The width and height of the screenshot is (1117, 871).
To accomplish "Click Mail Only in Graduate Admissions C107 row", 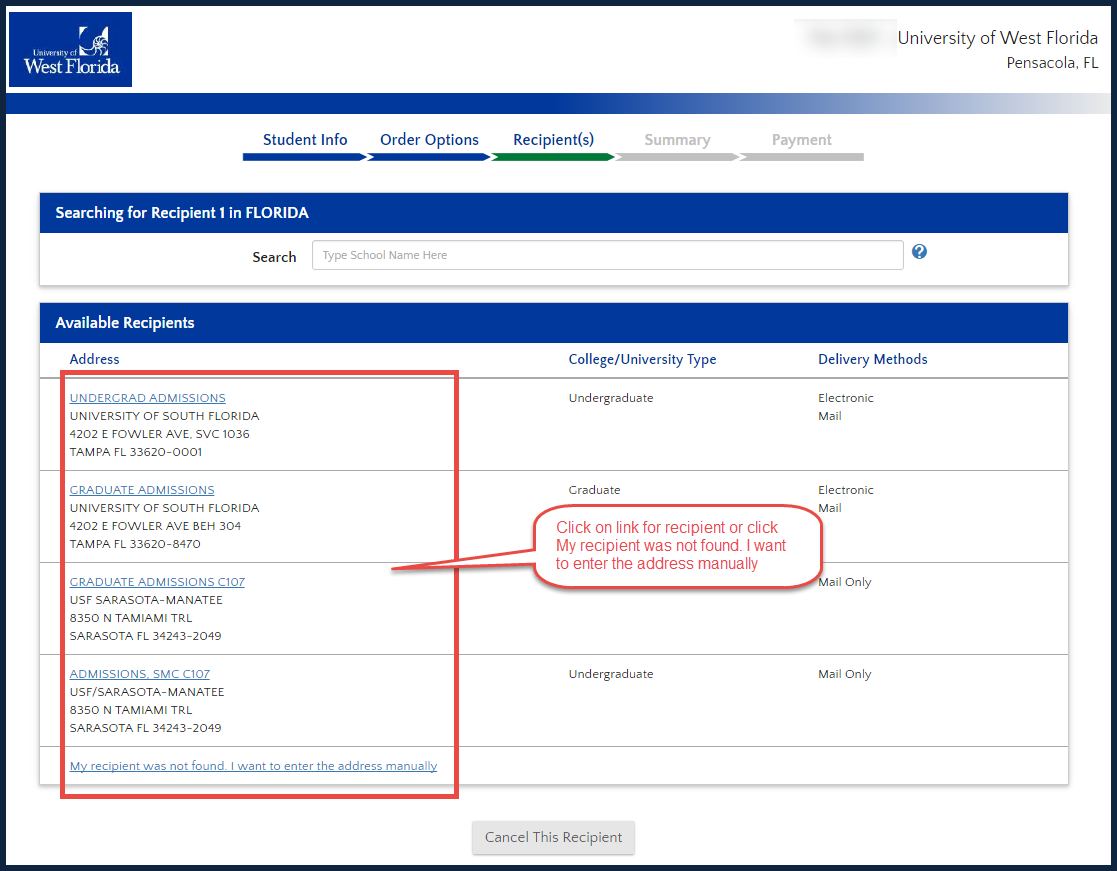I will (x=844, y=582).
